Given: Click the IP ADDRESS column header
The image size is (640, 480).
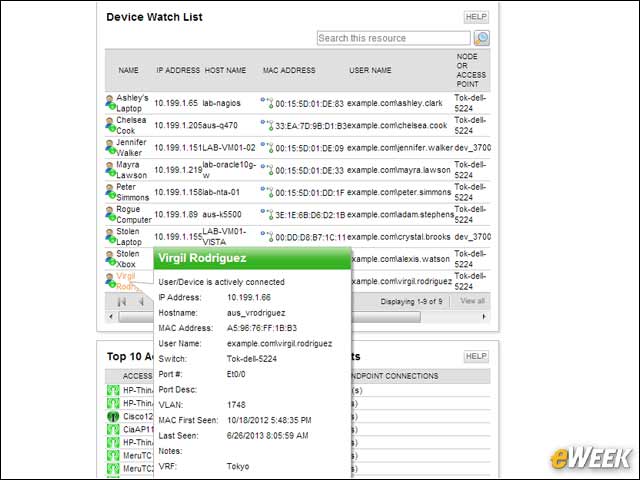Looking at the screenshot, I should 178,70.
